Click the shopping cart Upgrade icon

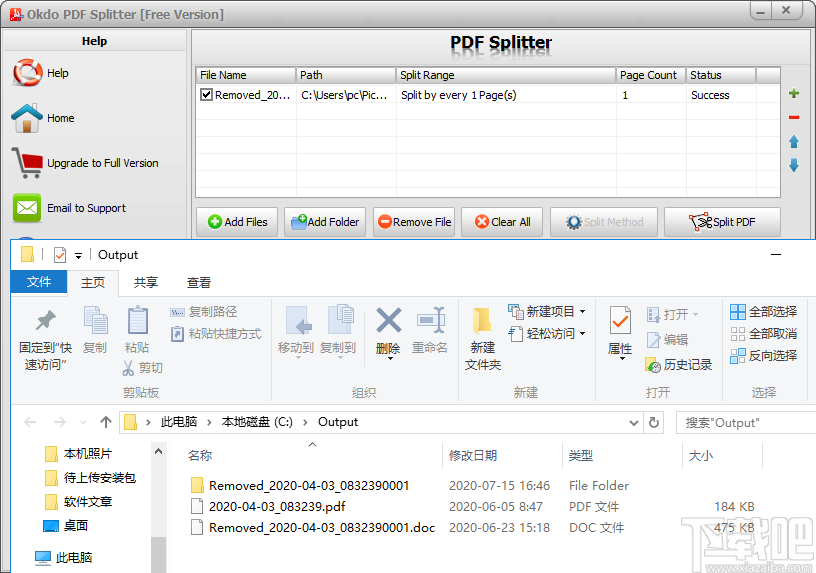27,163
